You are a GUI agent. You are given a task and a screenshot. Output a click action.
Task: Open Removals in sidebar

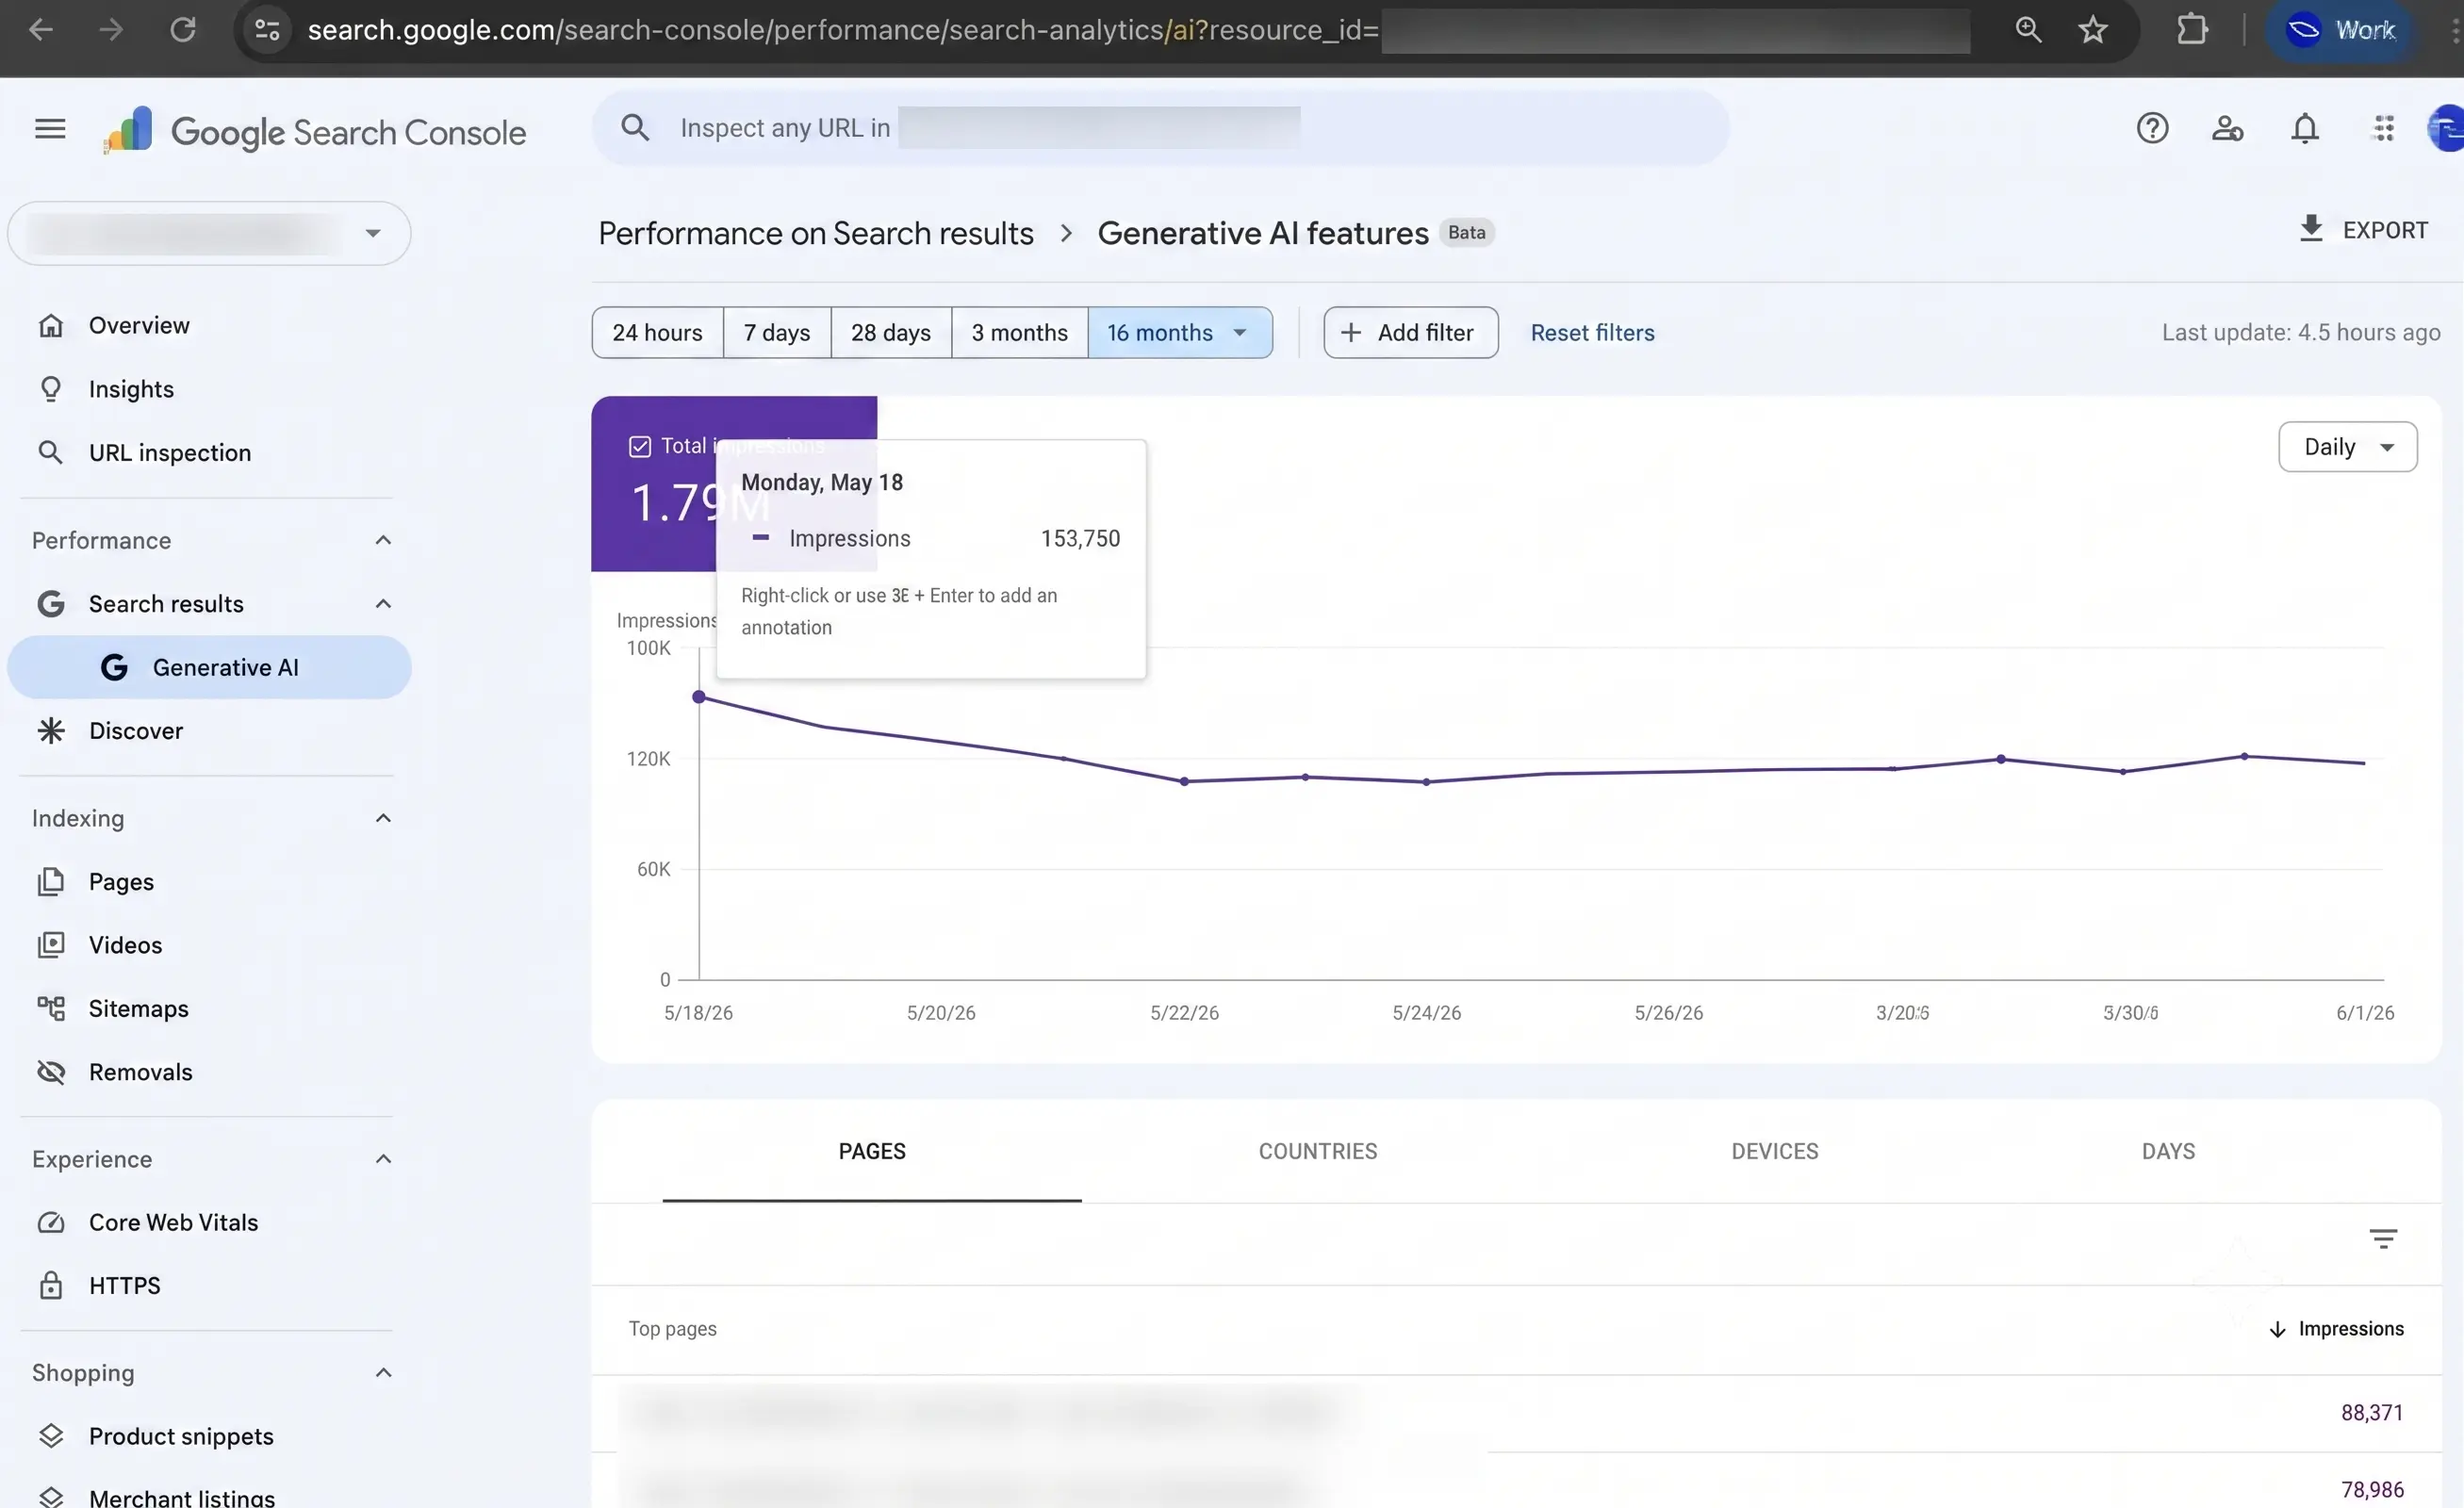140,1072
